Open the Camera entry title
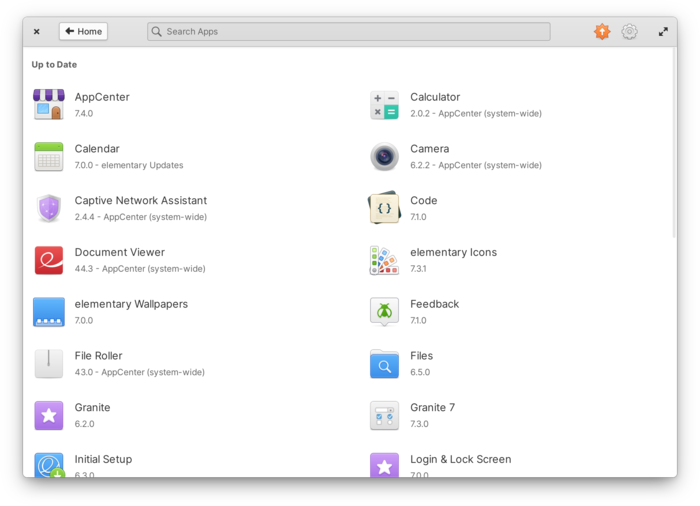Viewport: 700px width, 506px height. pos(429,149)
